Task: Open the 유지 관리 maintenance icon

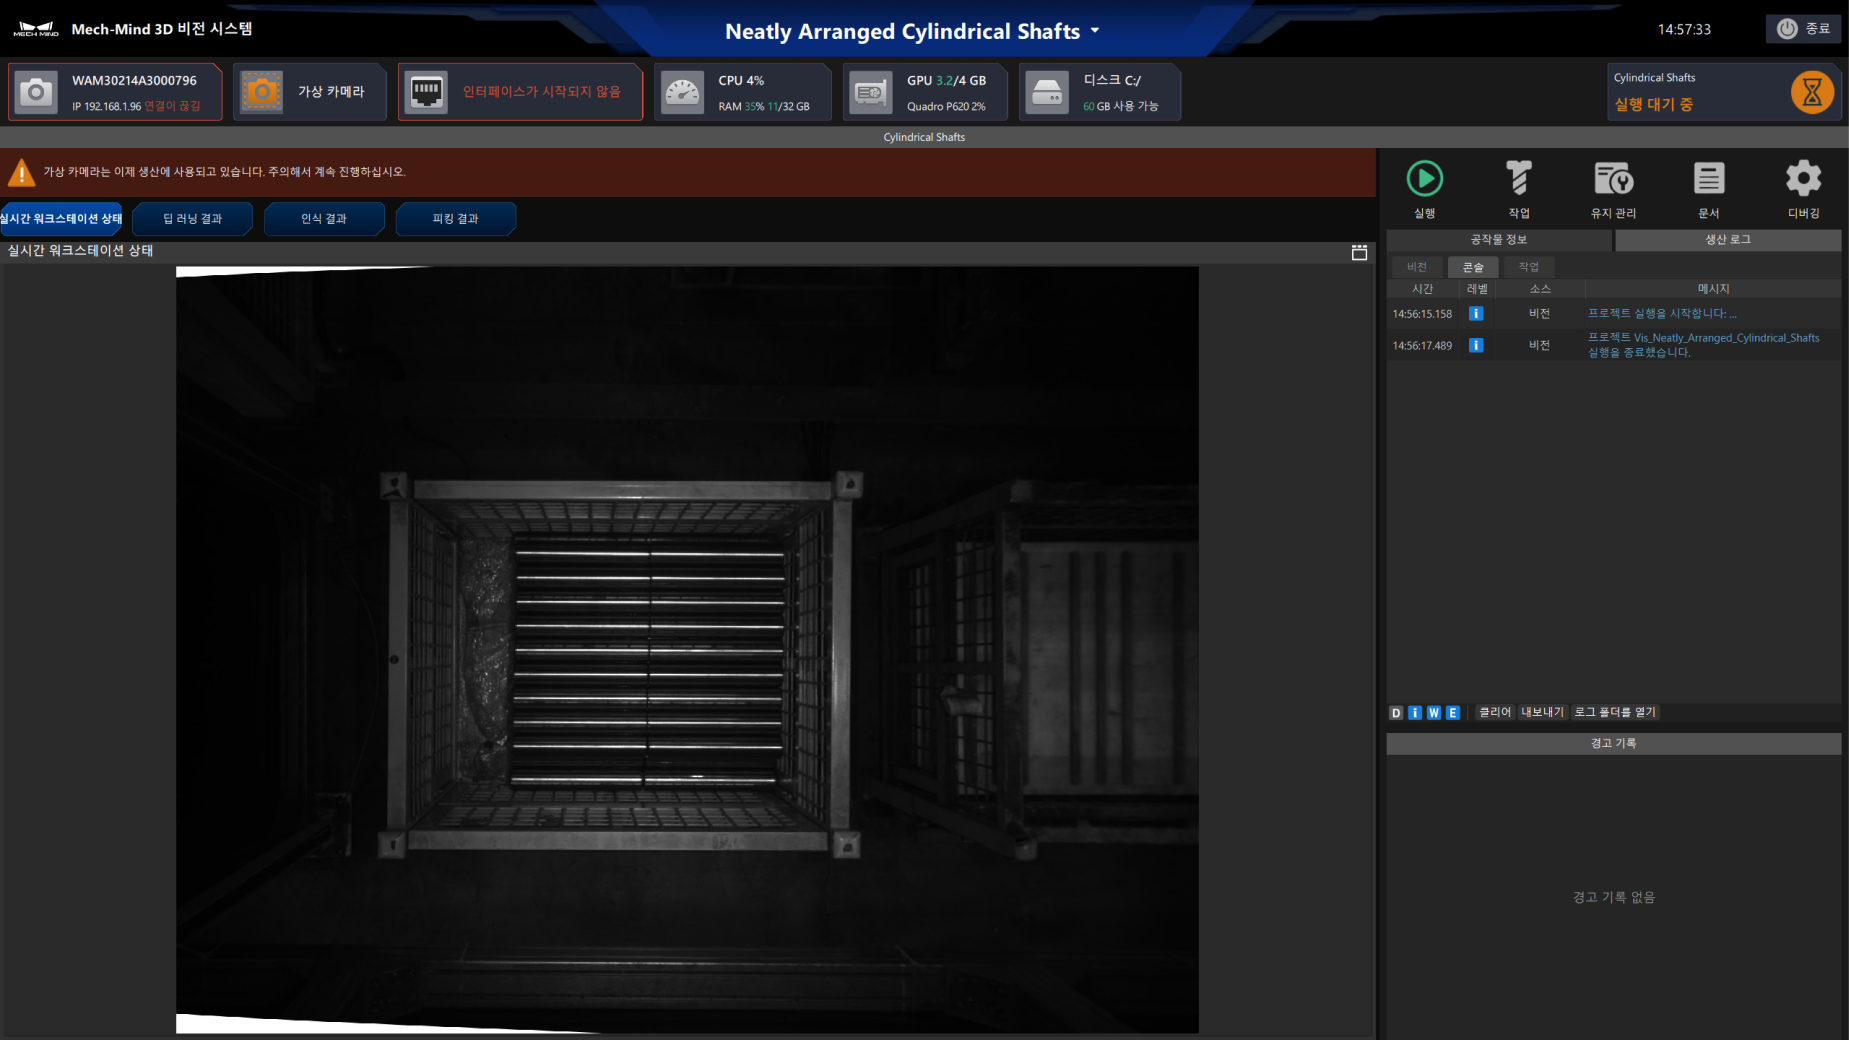Action: point(1613,179)
